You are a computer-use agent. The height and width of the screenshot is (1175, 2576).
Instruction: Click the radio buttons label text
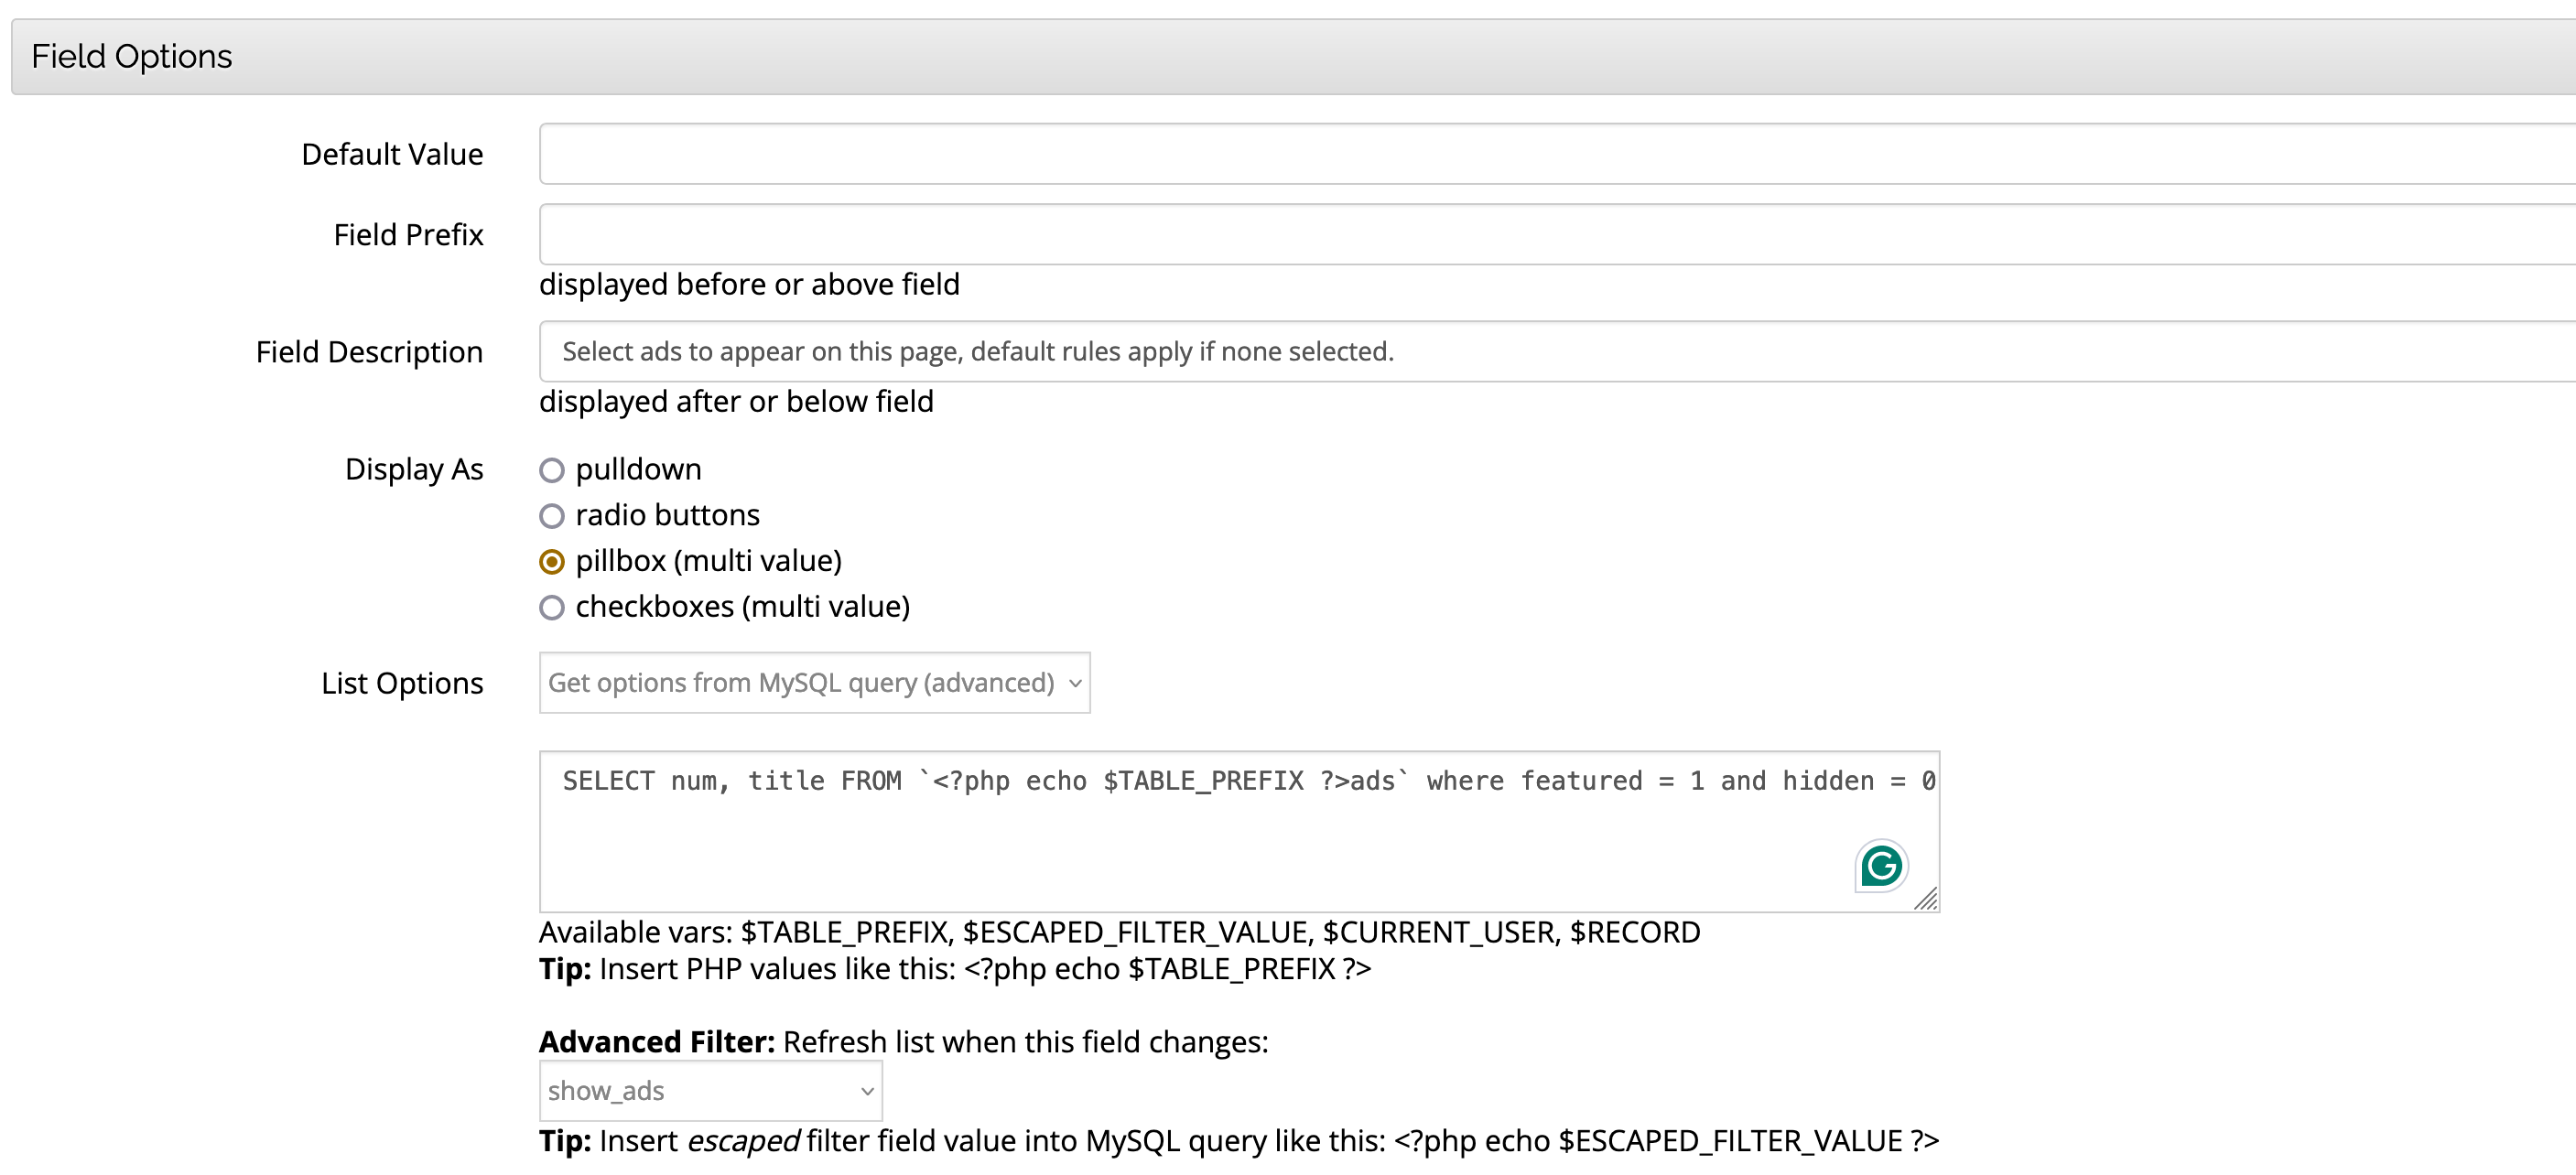click(x=667, y=516)
